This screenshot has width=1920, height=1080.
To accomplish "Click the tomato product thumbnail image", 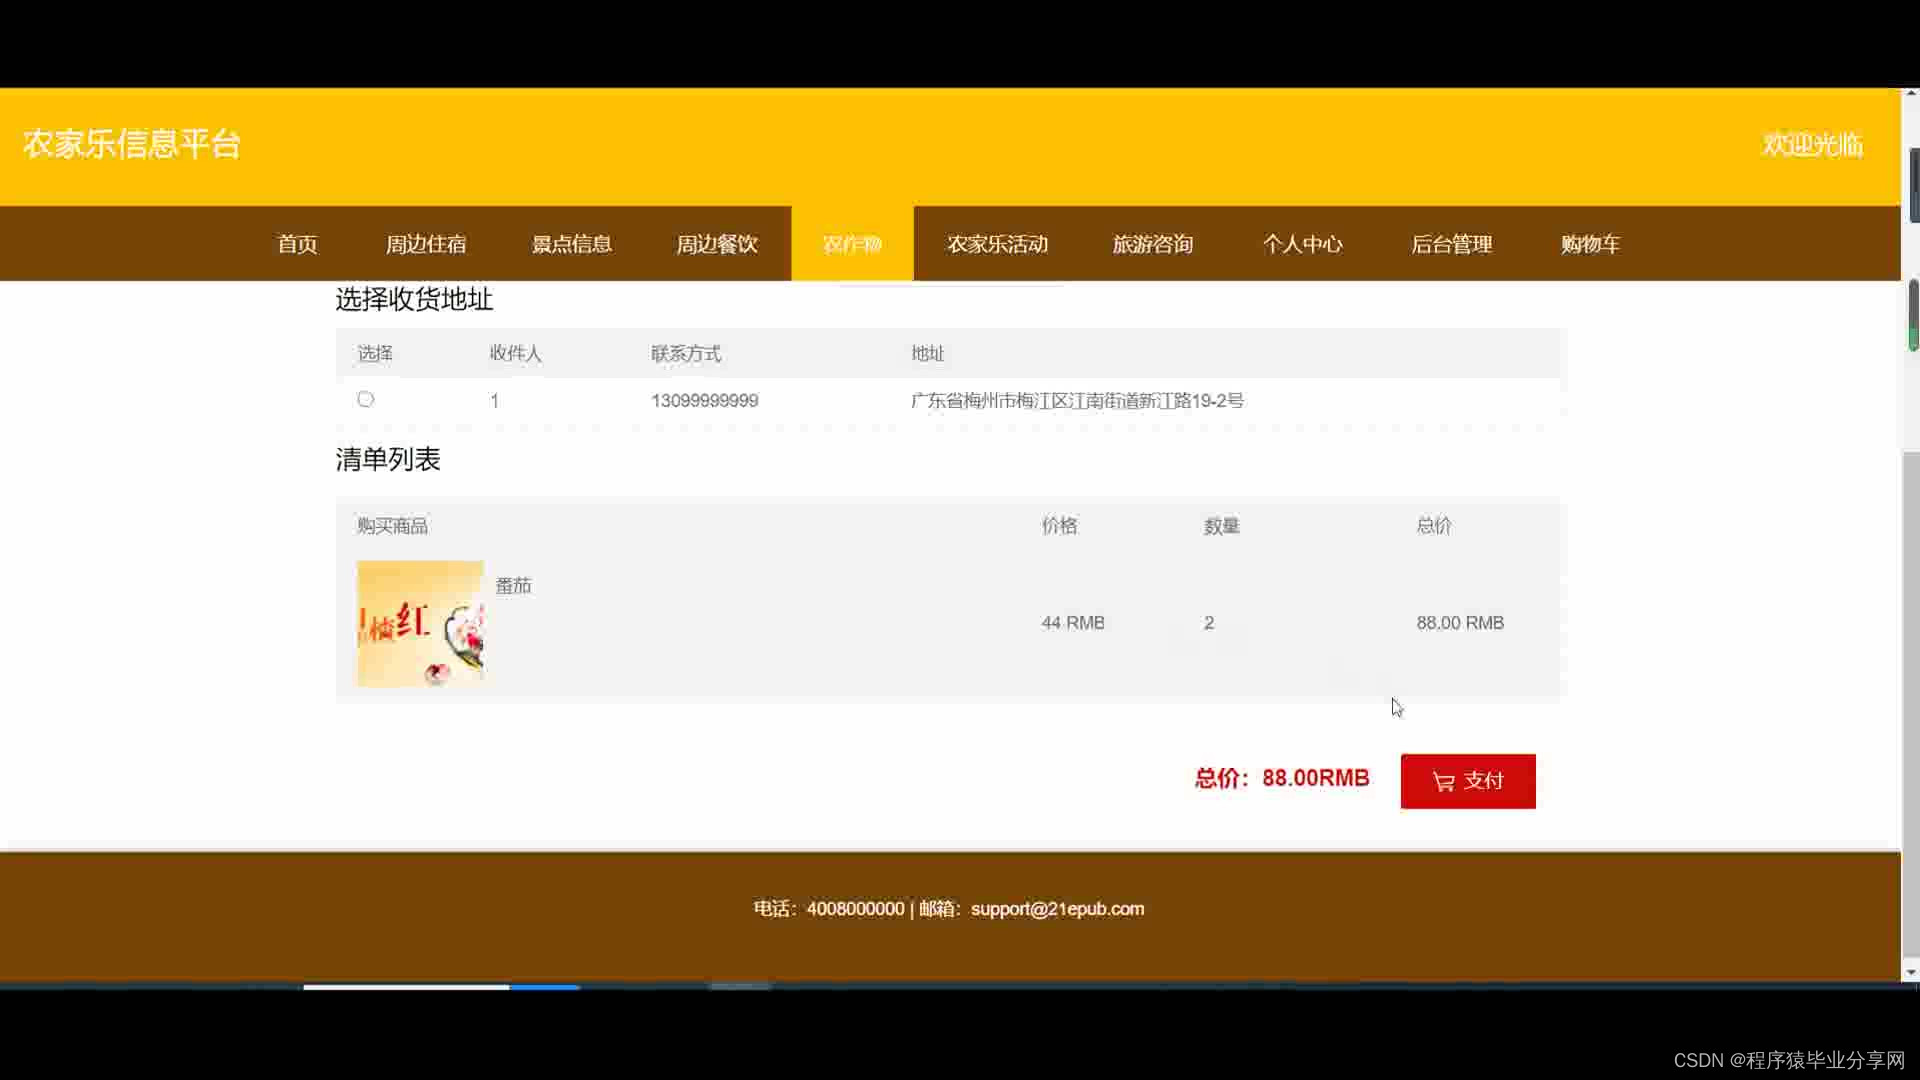I will (x=420, y=623).
